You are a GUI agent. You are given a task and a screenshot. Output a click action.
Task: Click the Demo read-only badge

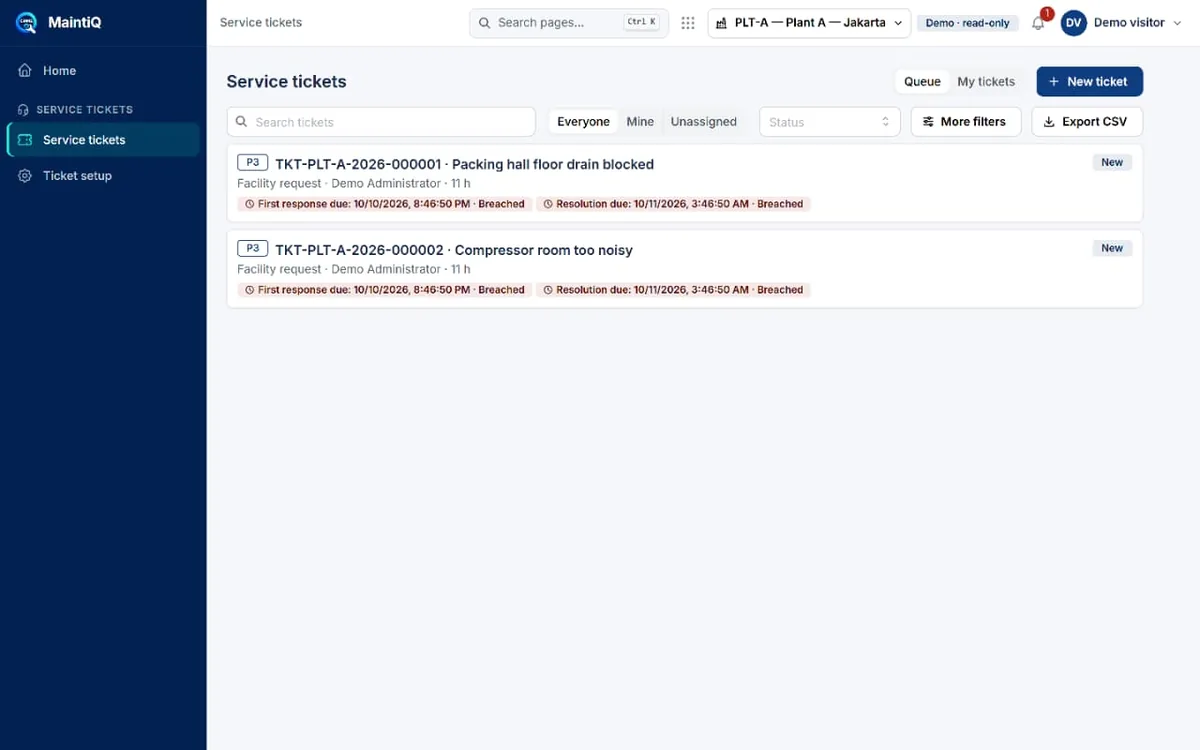coord(967,23)
